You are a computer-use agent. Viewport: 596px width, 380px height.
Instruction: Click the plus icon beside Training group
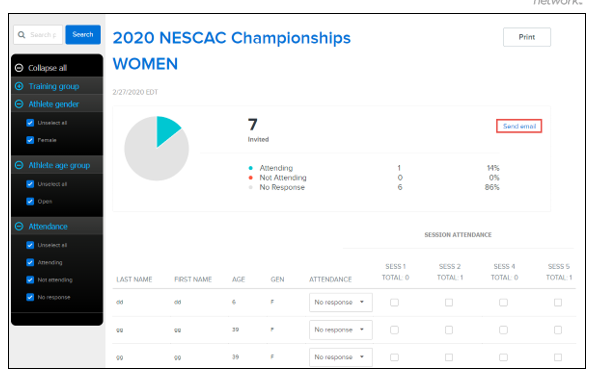tap(19, 86)
